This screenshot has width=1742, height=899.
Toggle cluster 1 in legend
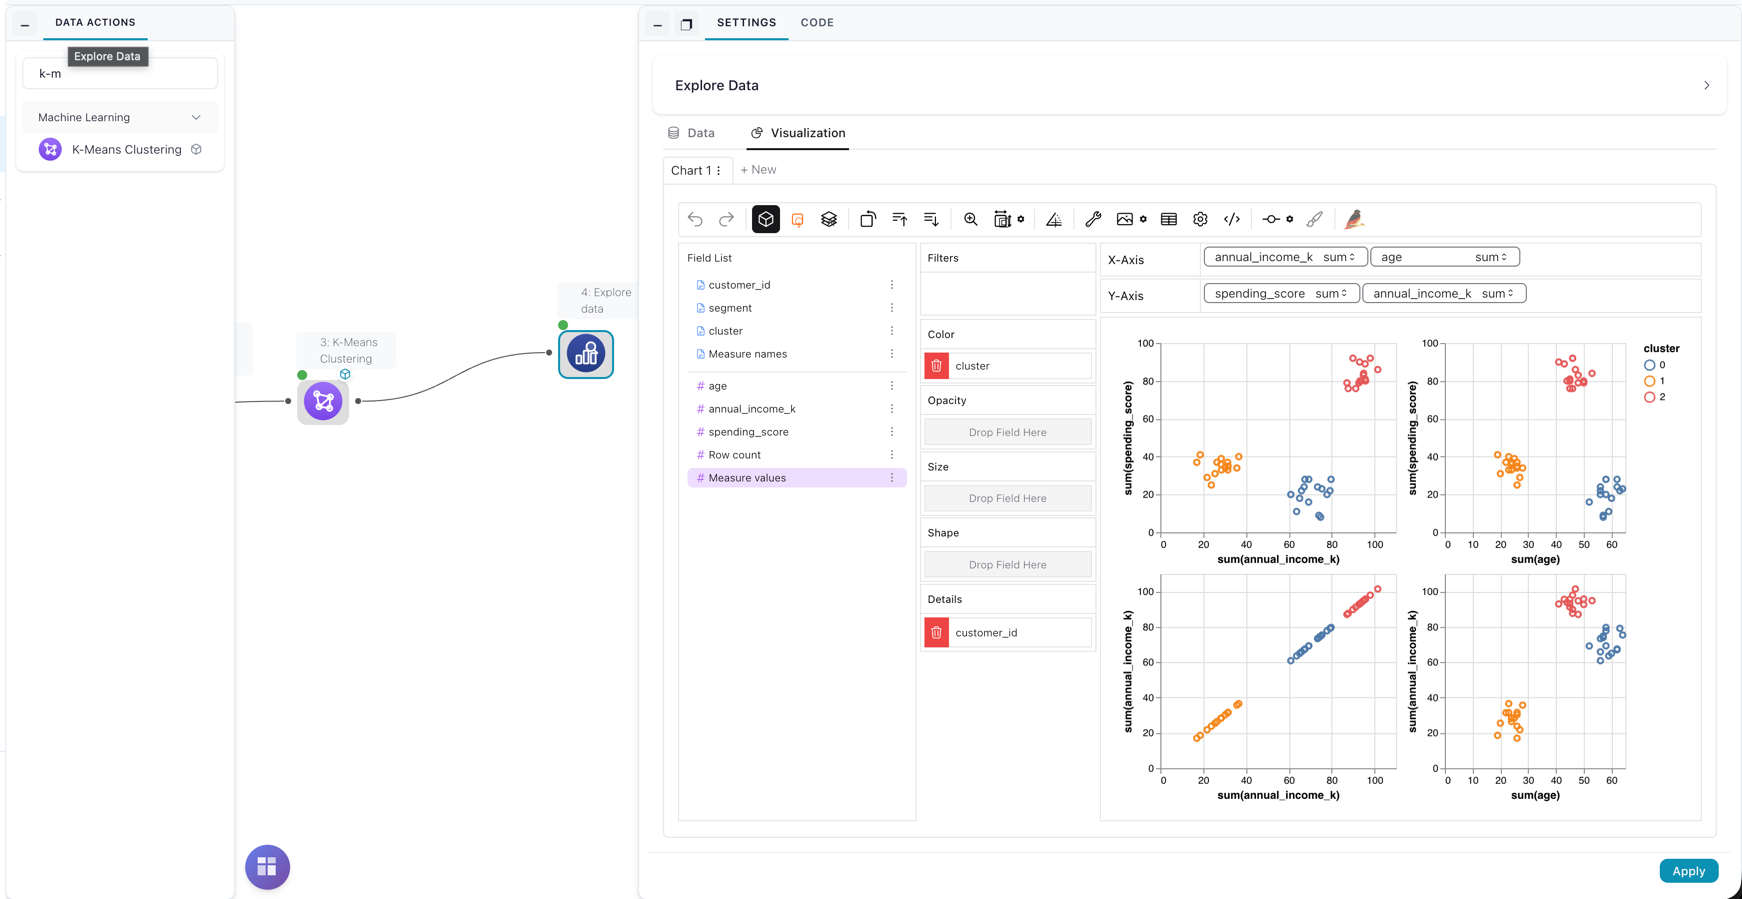[x=1655, y=381]
